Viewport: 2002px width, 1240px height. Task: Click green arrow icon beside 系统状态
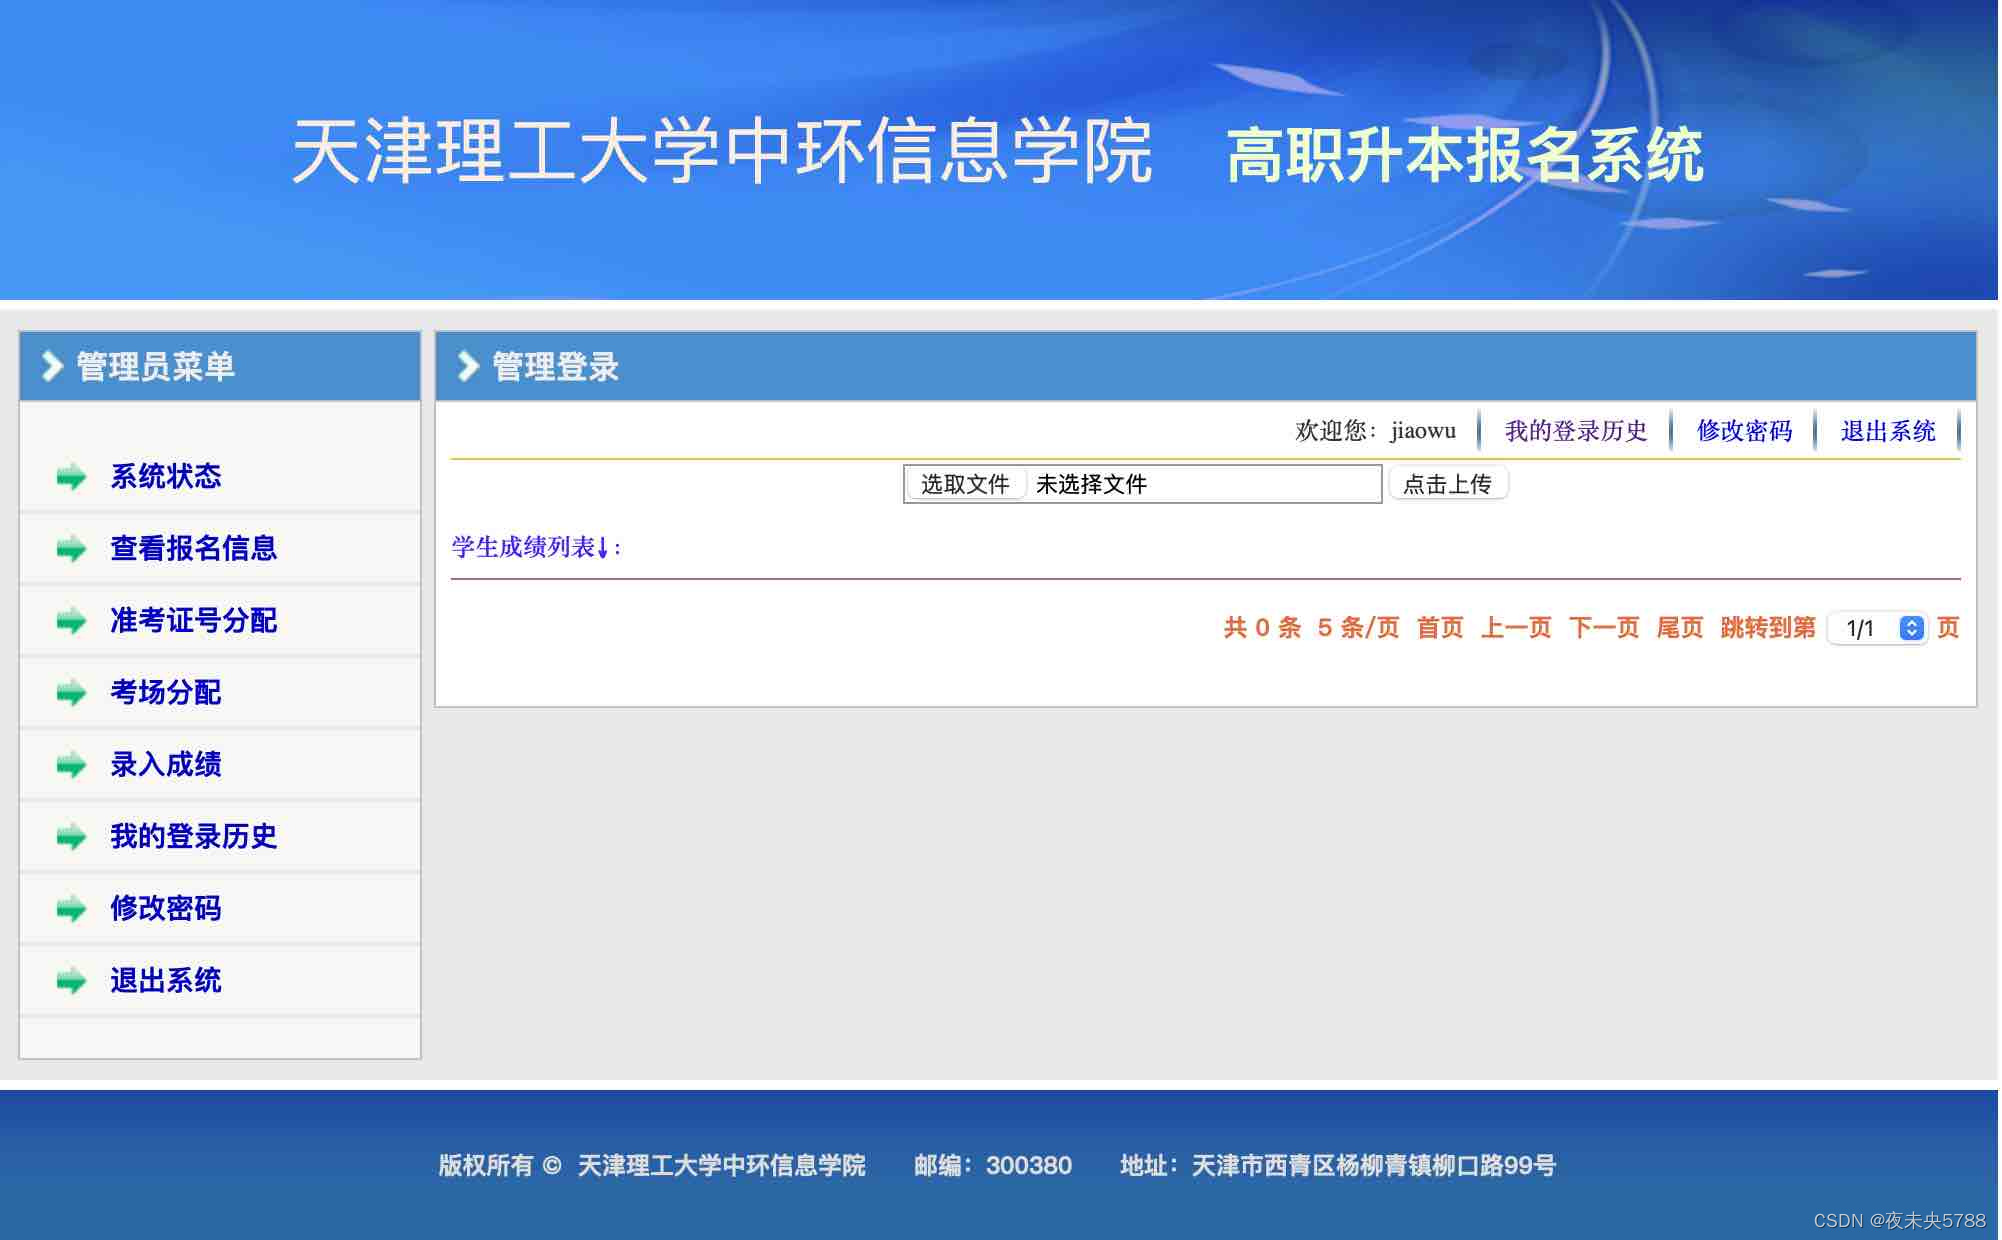[x=71, y=477]
